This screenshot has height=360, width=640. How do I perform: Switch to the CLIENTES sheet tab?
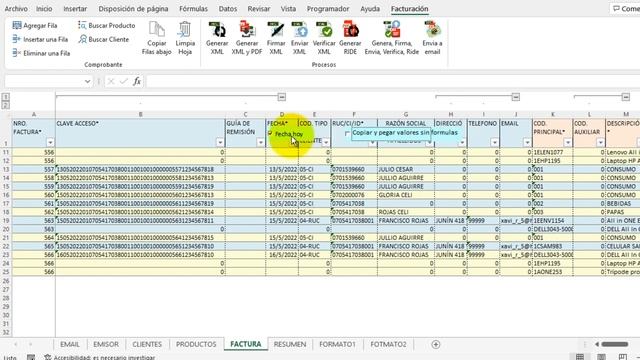click(147, 344)
